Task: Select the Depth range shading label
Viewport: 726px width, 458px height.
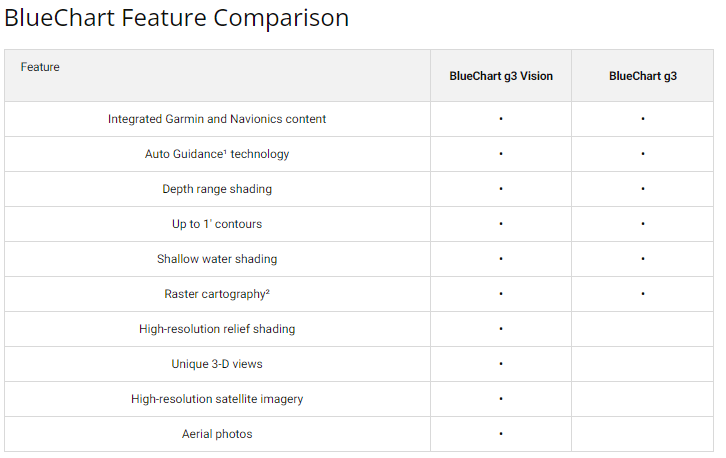Action: (217, 189)
